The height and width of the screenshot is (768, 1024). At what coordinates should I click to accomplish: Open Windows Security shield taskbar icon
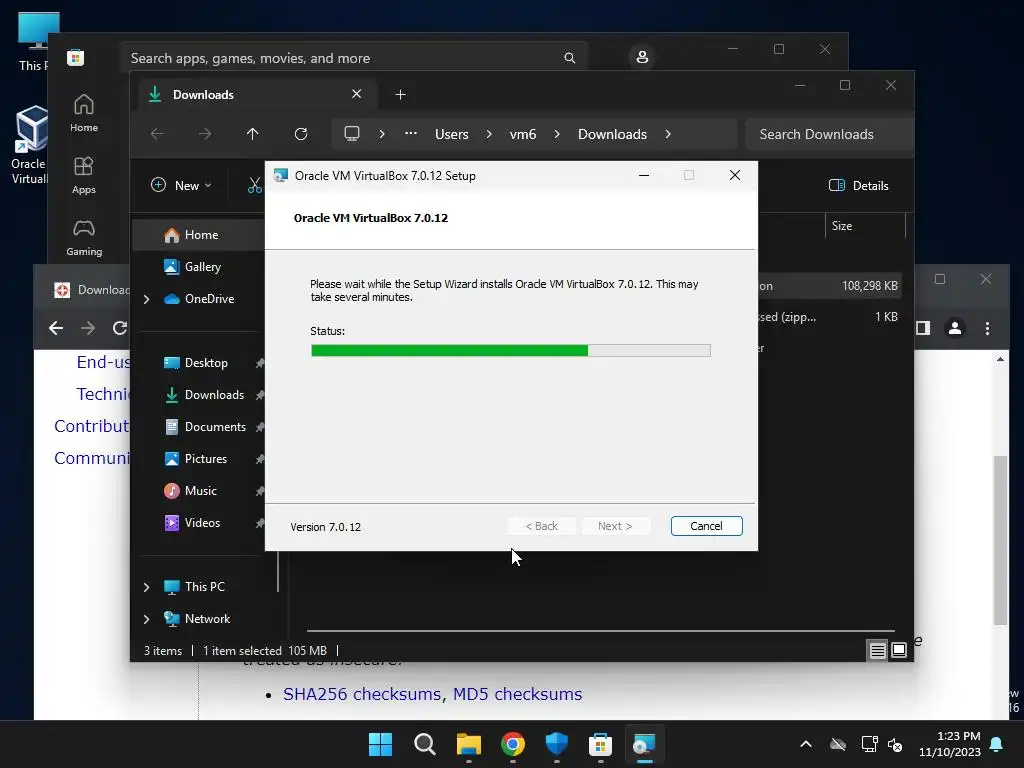(x=556, y=744)
